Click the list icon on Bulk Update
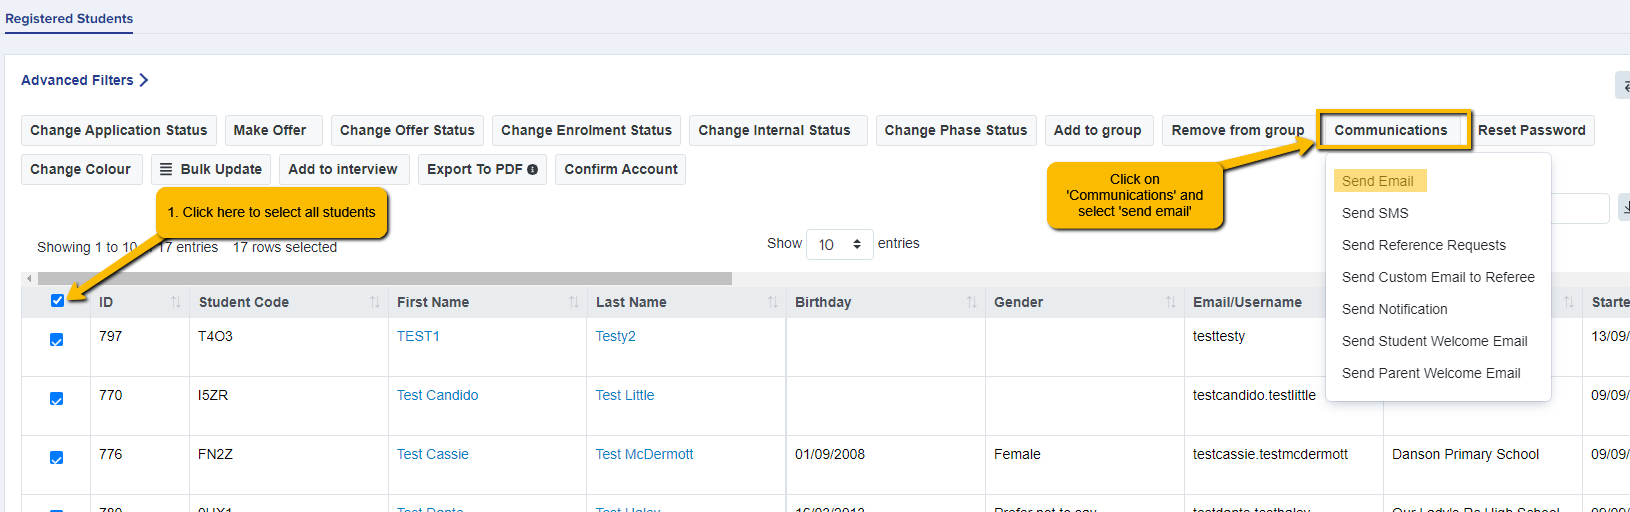Viewport: 1630px width, 512px height. point(167,169)
